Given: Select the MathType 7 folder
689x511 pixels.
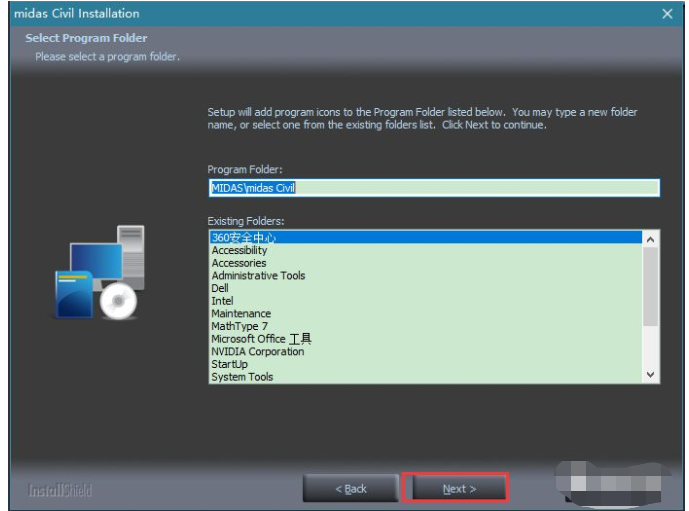Looking at the screenshot, I should click(x=425, y=326).
